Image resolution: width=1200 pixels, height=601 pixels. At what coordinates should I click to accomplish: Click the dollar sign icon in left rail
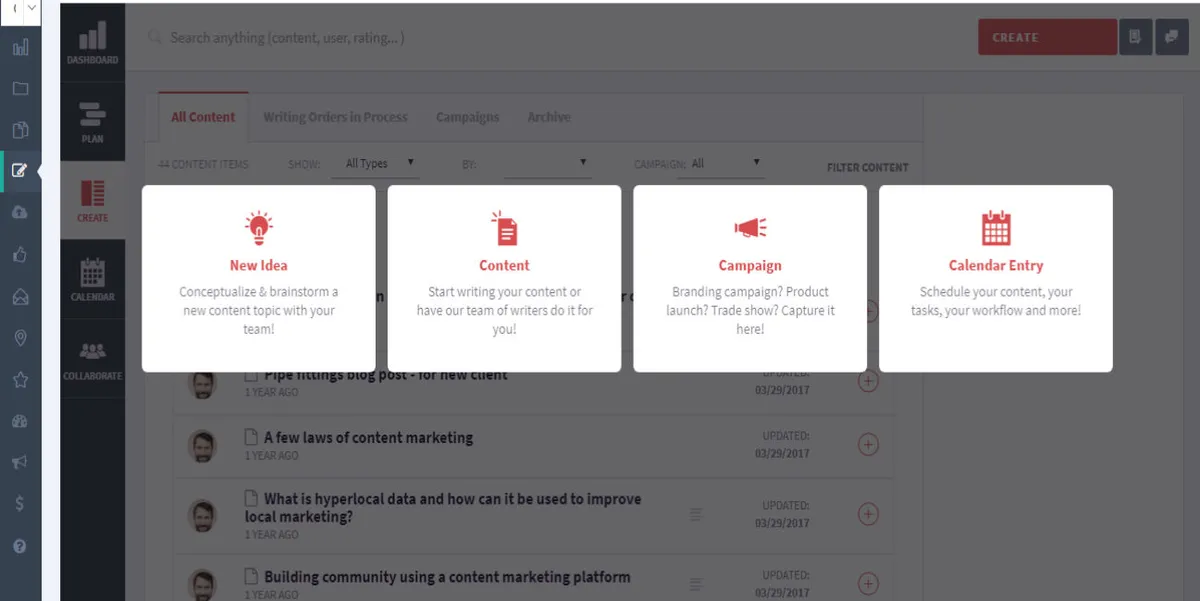(20, 504)
